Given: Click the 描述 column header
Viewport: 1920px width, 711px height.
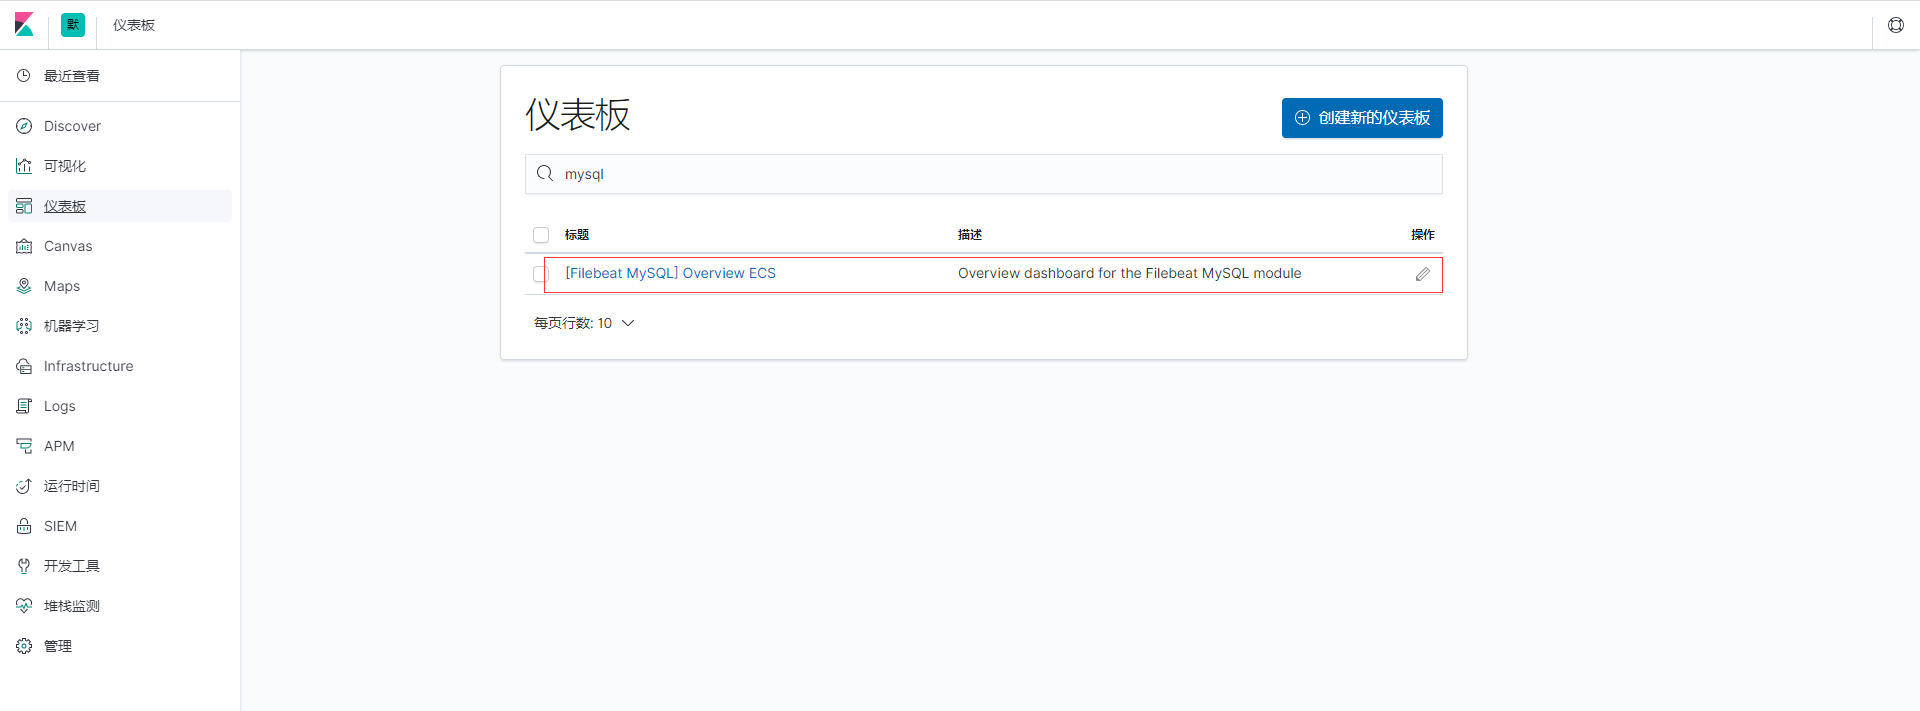Looking at the screenshot, I should coord(970,235).
